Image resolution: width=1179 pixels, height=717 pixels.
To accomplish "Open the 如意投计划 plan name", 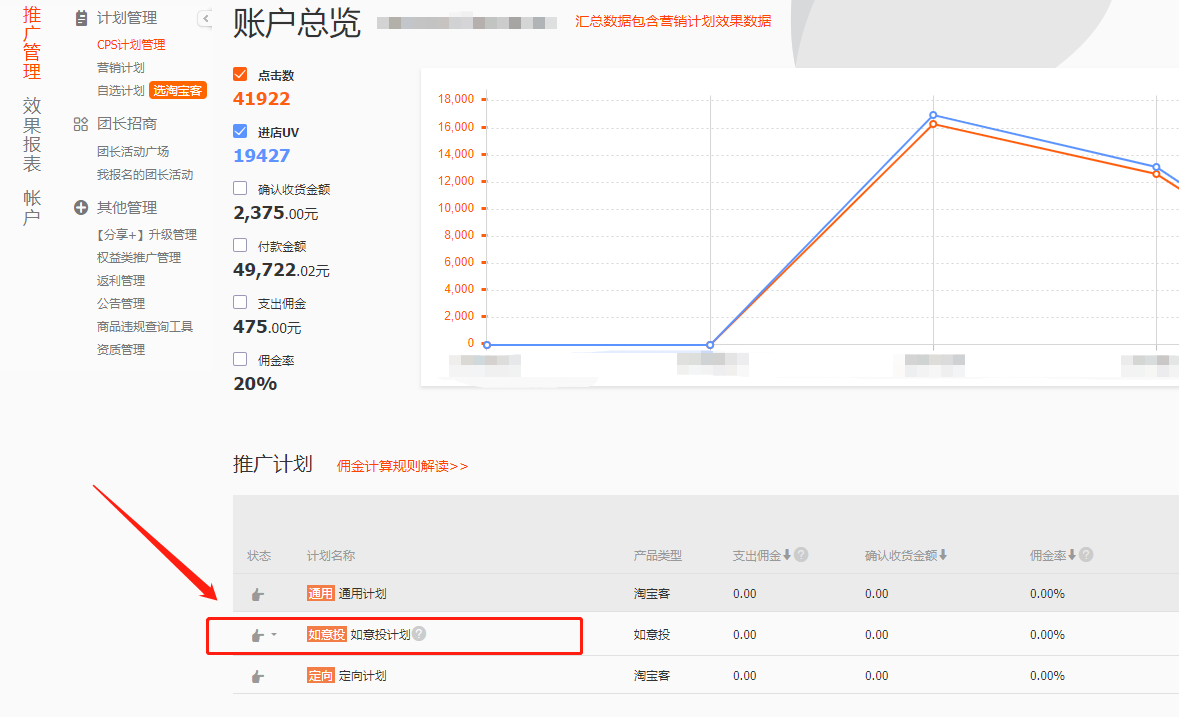I will [380, 634].
